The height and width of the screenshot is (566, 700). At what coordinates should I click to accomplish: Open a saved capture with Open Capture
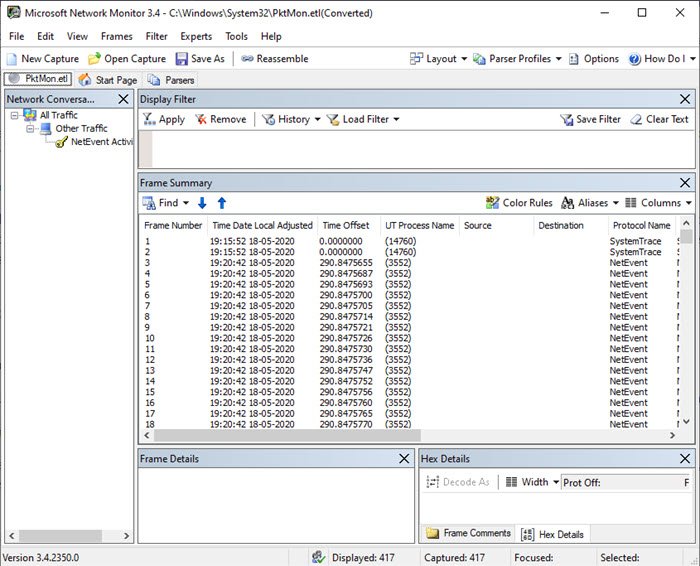point(95,59)
